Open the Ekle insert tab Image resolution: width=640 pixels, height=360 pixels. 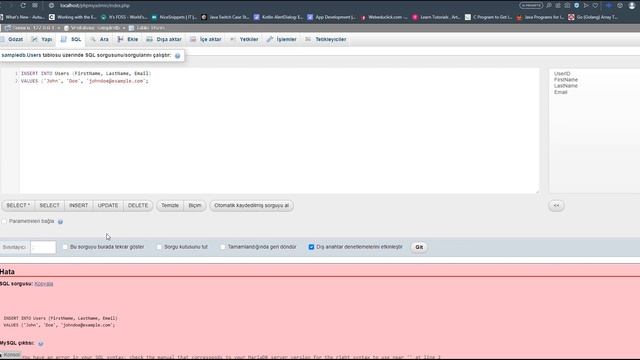pyautogui.click(x=128, y=39)
